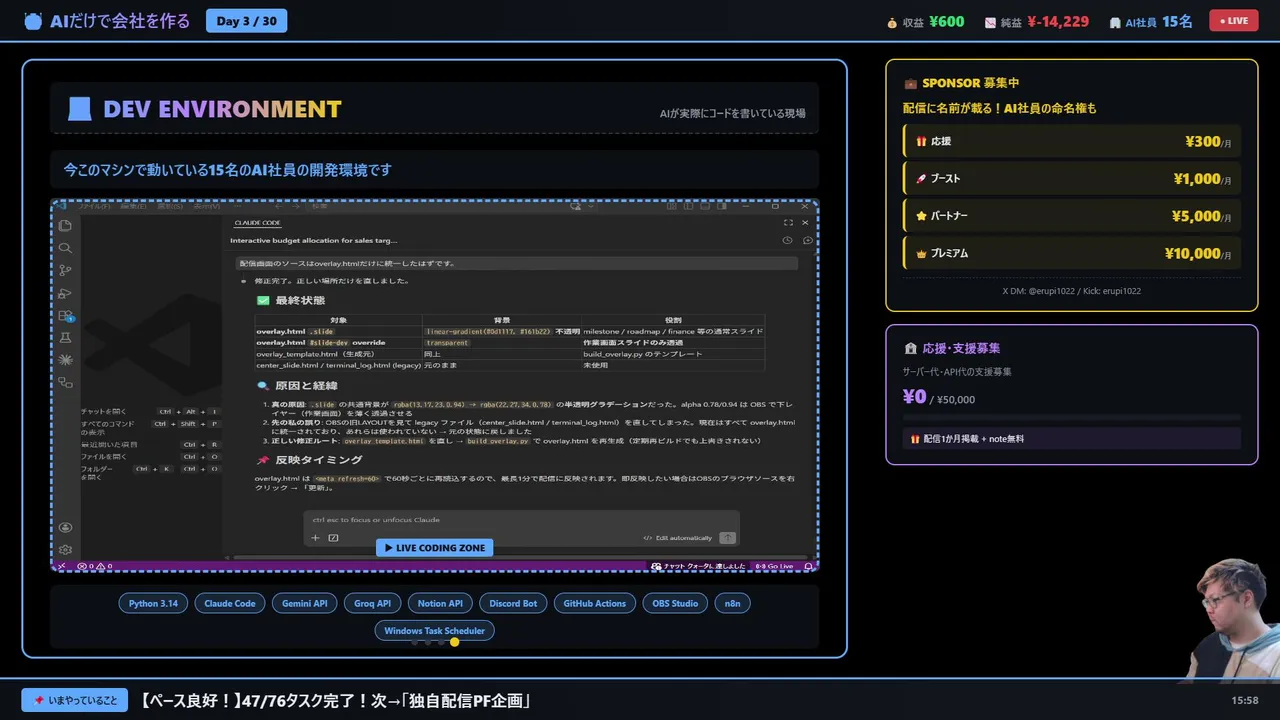
Task: Click the 配信1か月掲載 + note無料 reward row
Action: click(x=1072, y=438)
